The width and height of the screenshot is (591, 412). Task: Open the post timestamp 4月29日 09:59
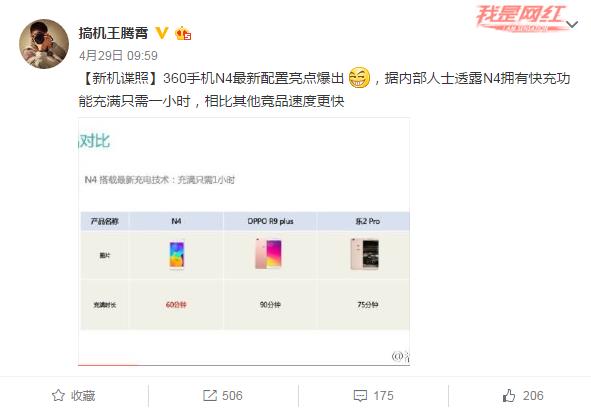pyautogui.click(x=118, y=56)
